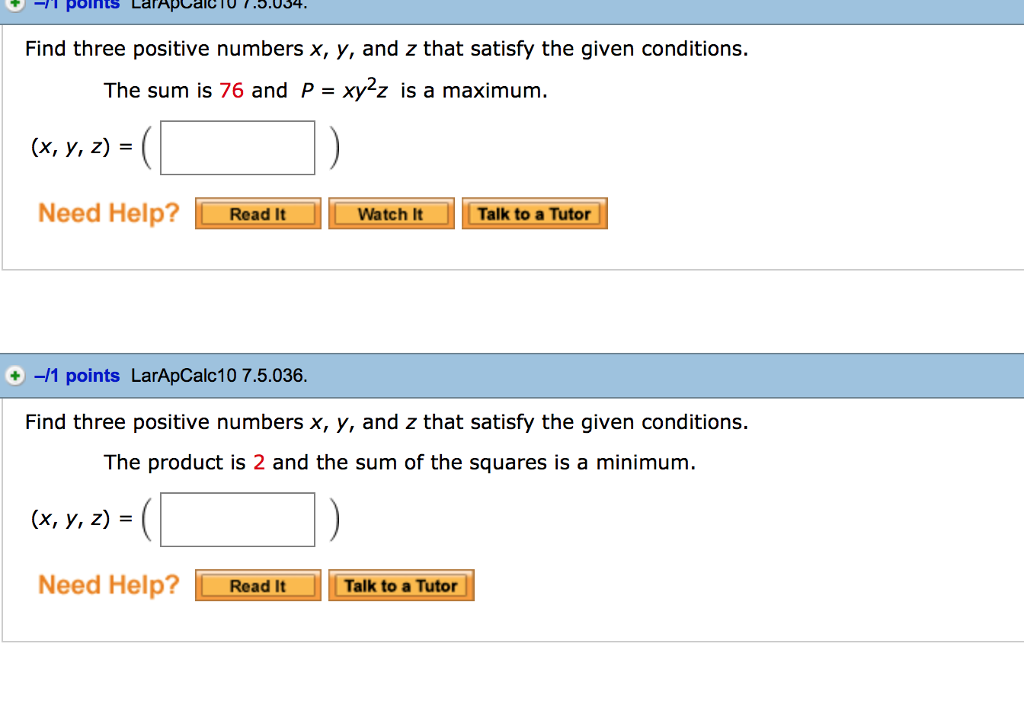Launch Talk to a Tutor for the minimum-sum problem
This screenshot has width=1024, height=727.
click(401, 585)
